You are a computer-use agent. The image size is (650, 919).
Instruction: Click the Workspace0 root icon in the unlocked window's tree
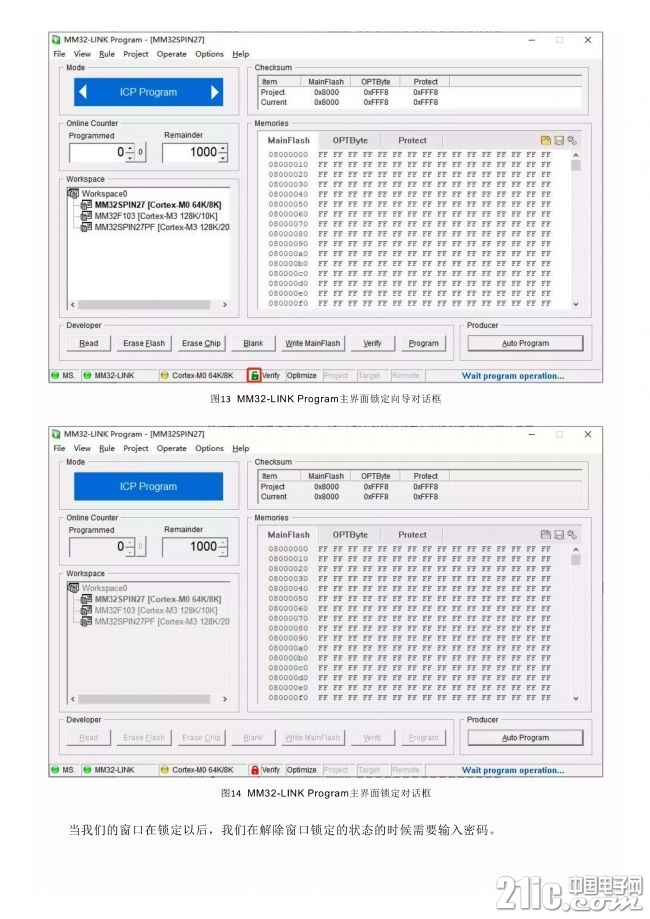point(73,193)
